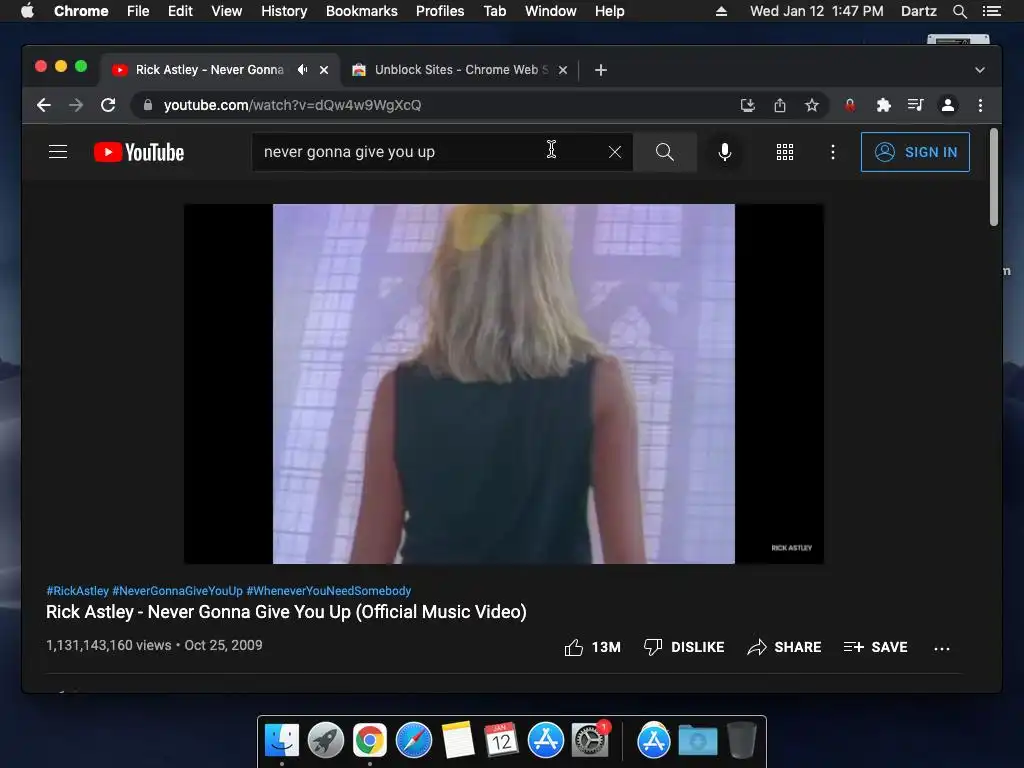Open Trash from the Dock

pos(742,741)
